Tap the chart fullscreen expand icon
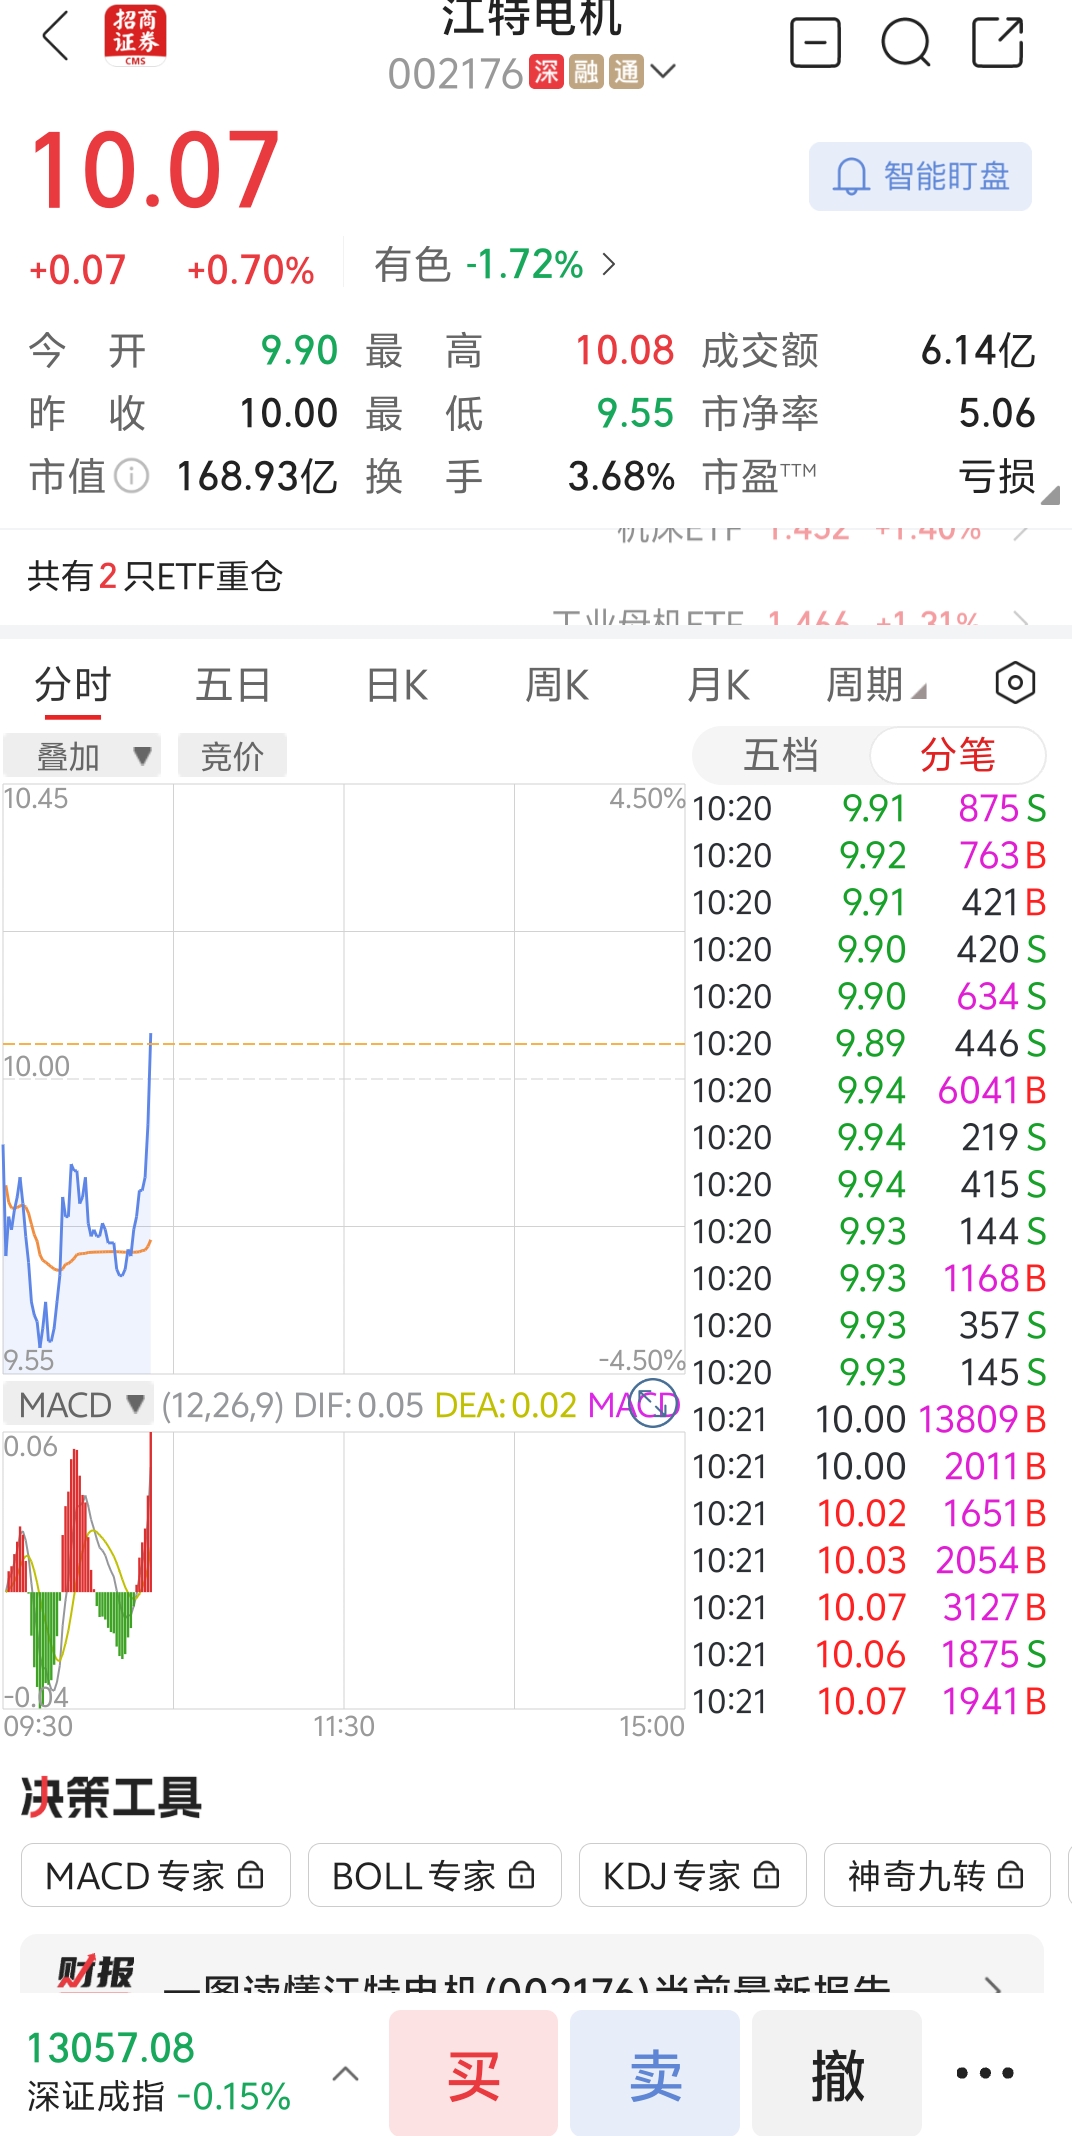 pyautogui.click(x=654, y=1403)
